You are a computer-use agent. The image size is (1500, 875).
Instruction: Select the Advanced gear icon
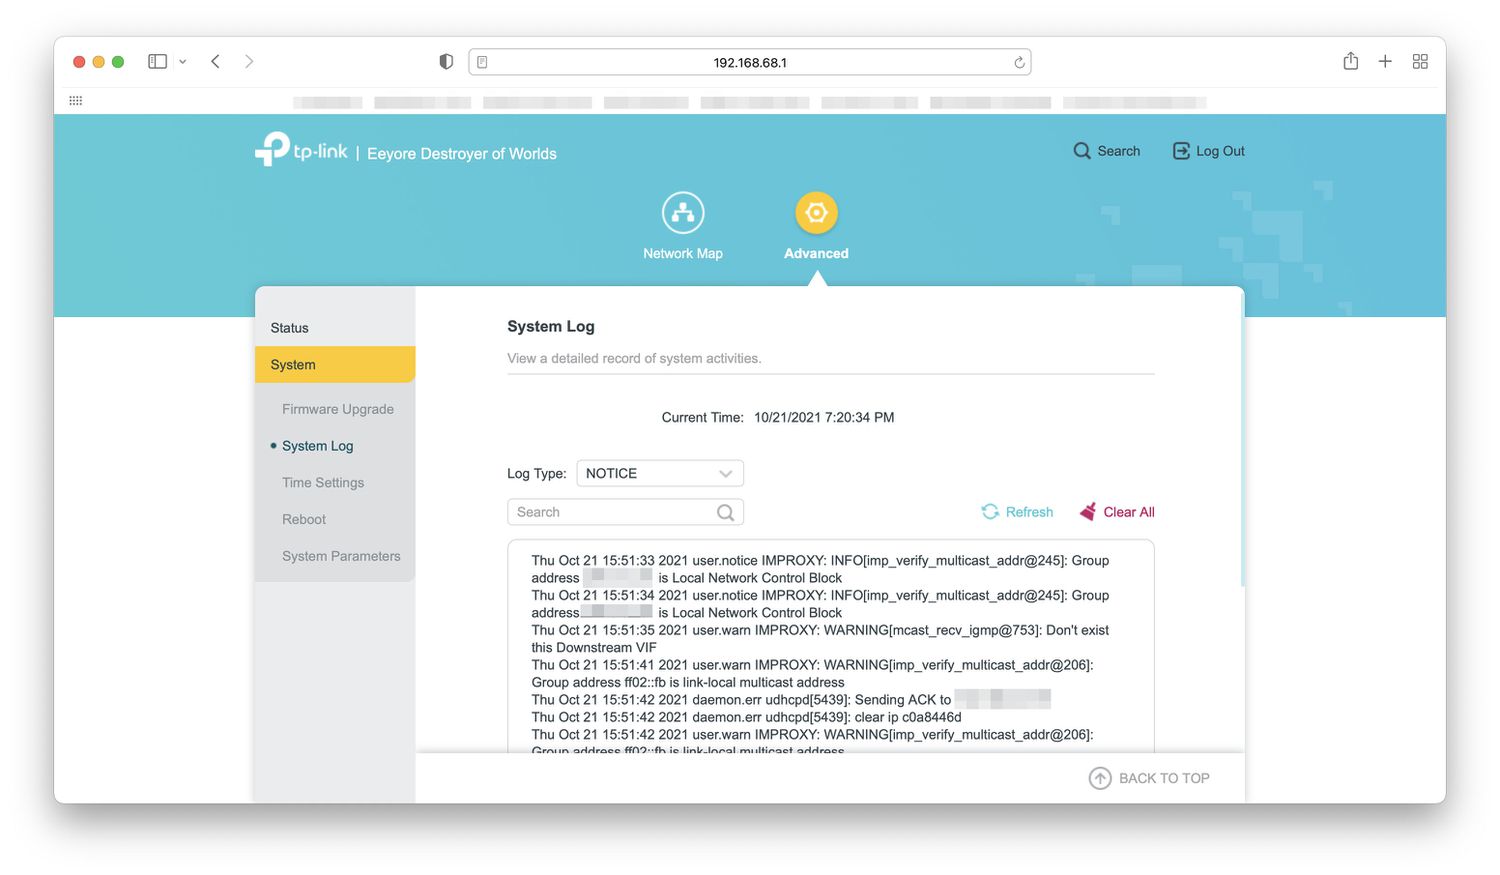(x=816, y=213)
